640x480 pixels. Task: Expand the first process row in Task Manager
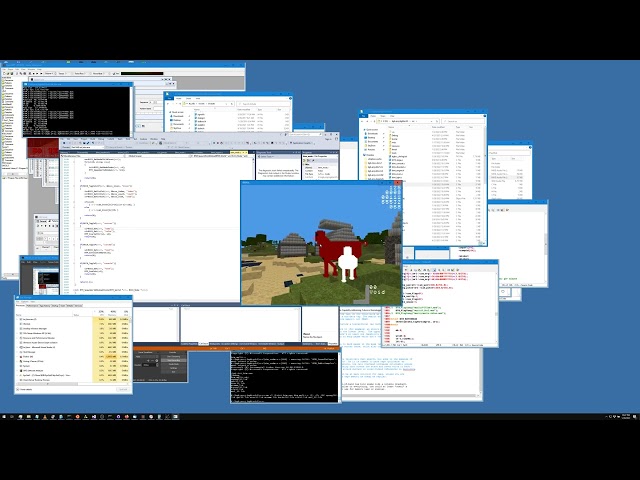pos(17,319)
